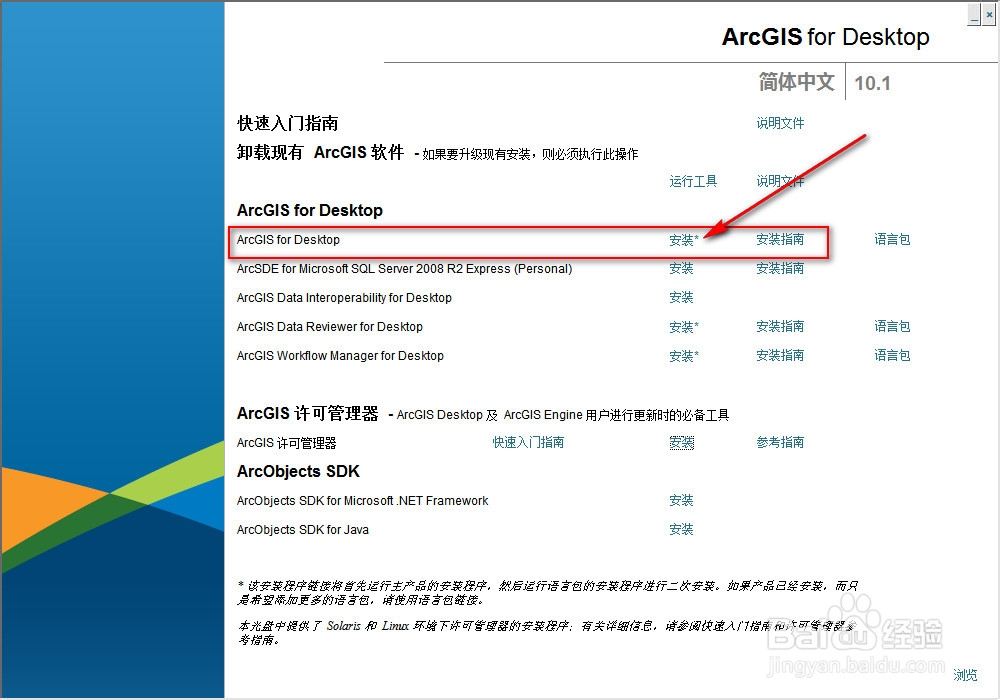Click the 快速入门指南 heading

point(288,123)
